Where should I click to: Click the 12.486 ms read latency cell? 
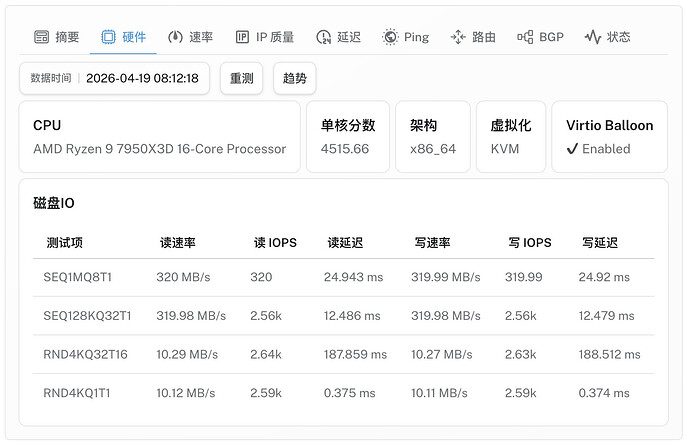point(352,316)
